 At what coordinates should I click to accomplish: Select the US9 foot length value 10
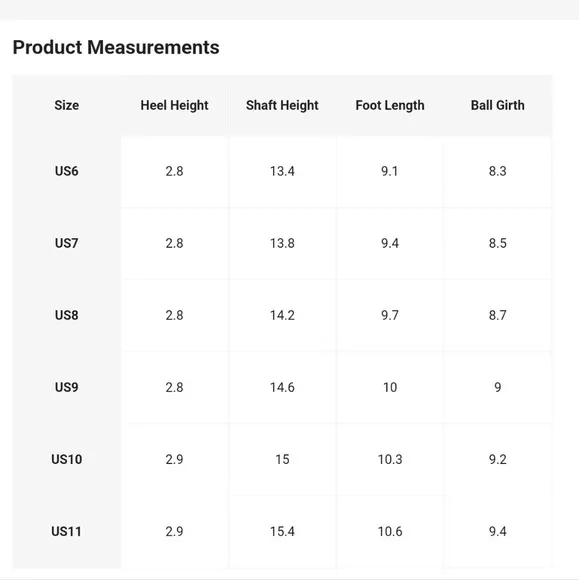pos(390,387)
